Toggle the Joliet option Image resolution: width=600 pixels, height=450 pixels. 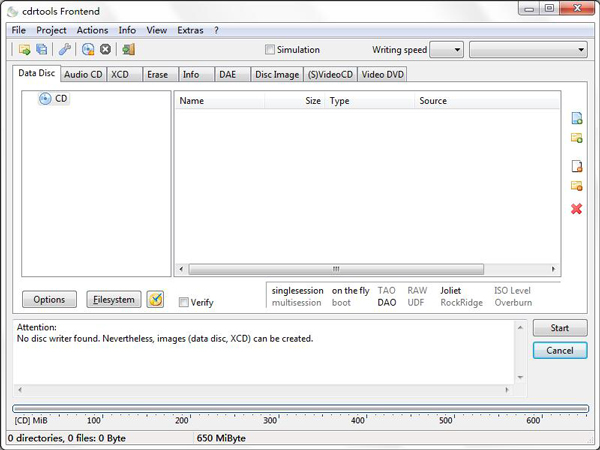pyautogui.click(x=450, y=291)
